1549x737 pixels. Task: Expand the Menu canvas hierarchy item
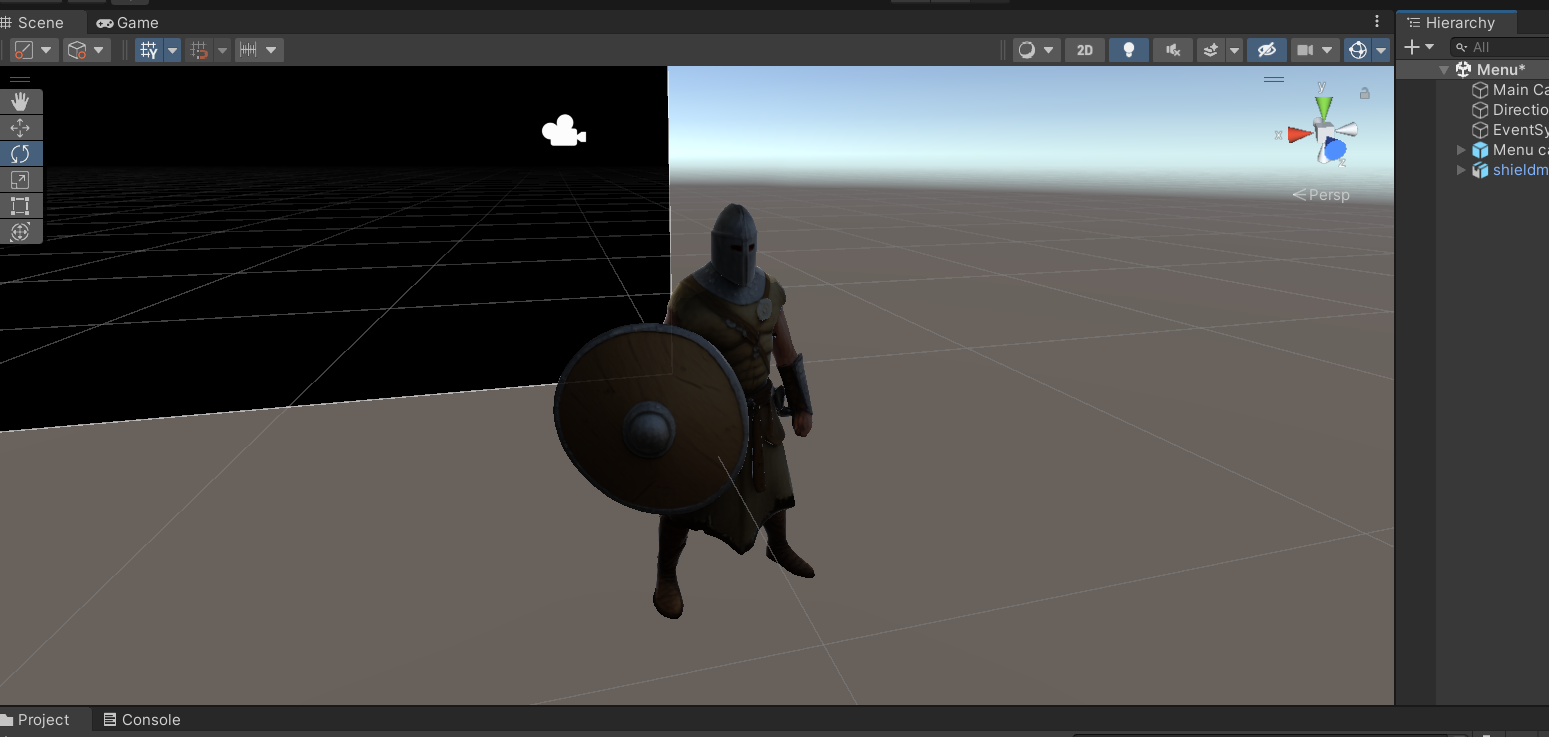coord(1462,149)
